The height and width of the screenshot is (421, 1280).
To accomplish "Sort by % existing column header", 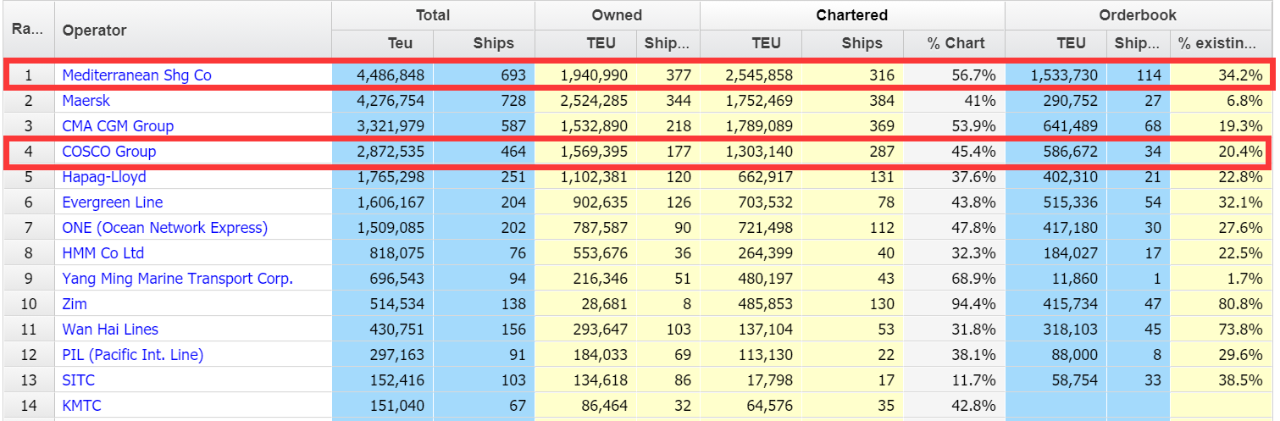I will [1221, 44].
